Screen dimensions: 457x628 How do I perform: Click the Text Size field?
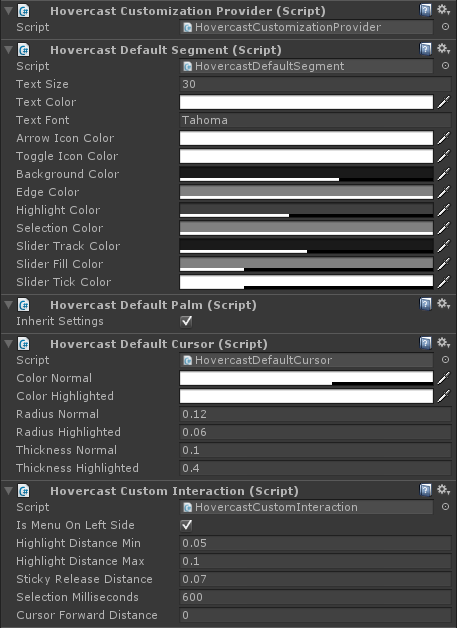[x=316, y=84]
